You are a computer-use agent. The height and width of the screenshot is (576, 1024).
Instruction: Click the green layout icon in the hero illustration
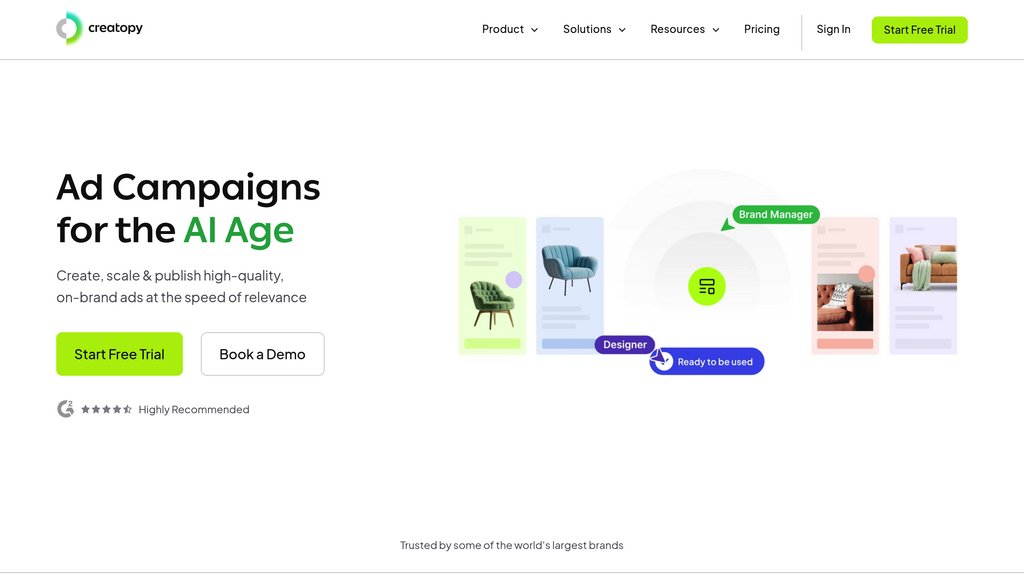(707, 287)
